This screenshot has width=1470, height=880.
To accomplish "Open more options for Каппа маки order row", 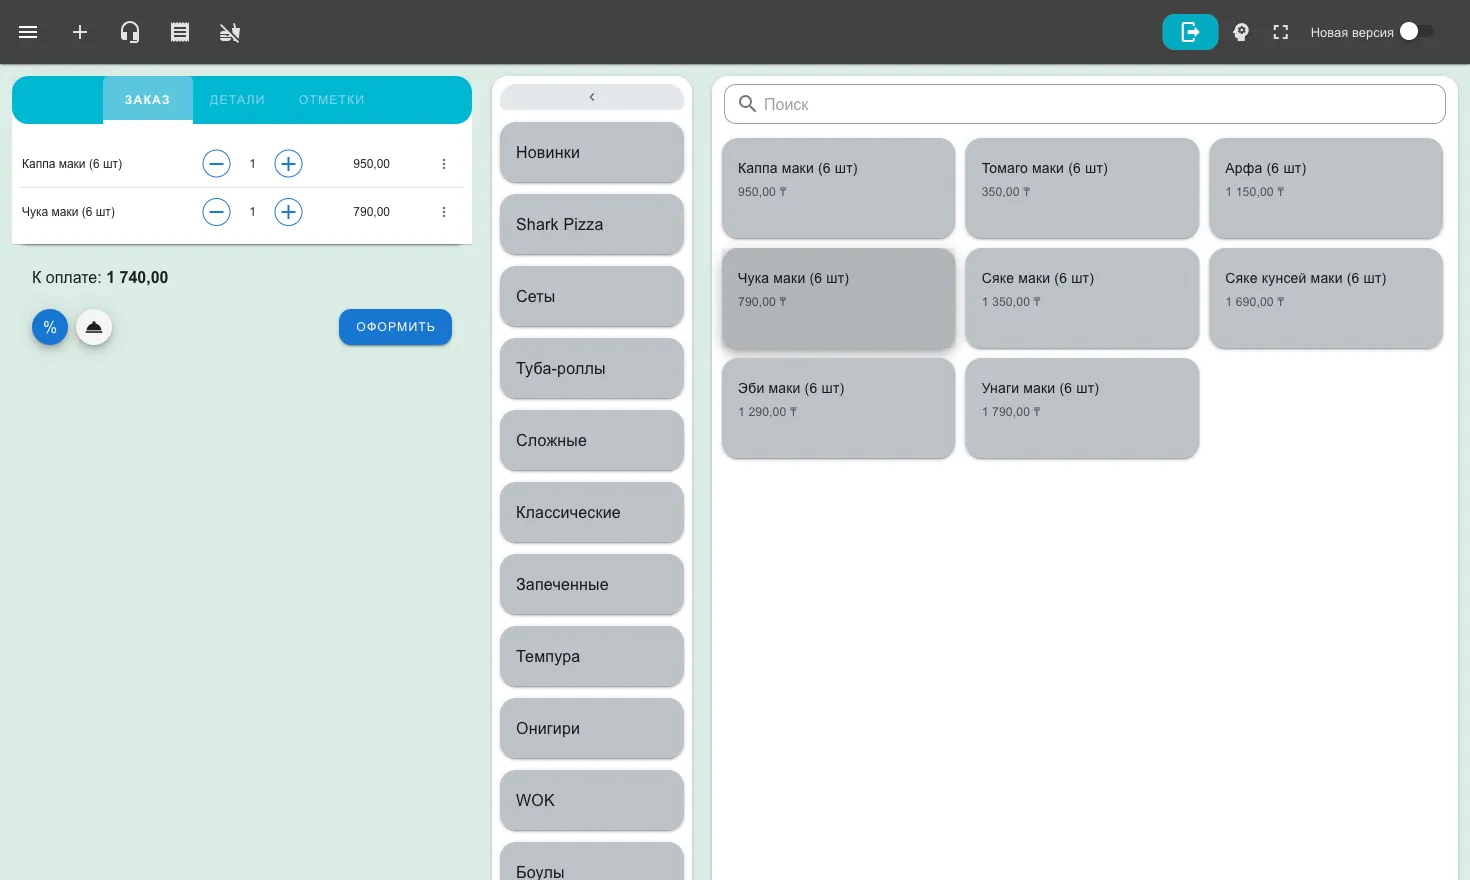I will [444, 164].
